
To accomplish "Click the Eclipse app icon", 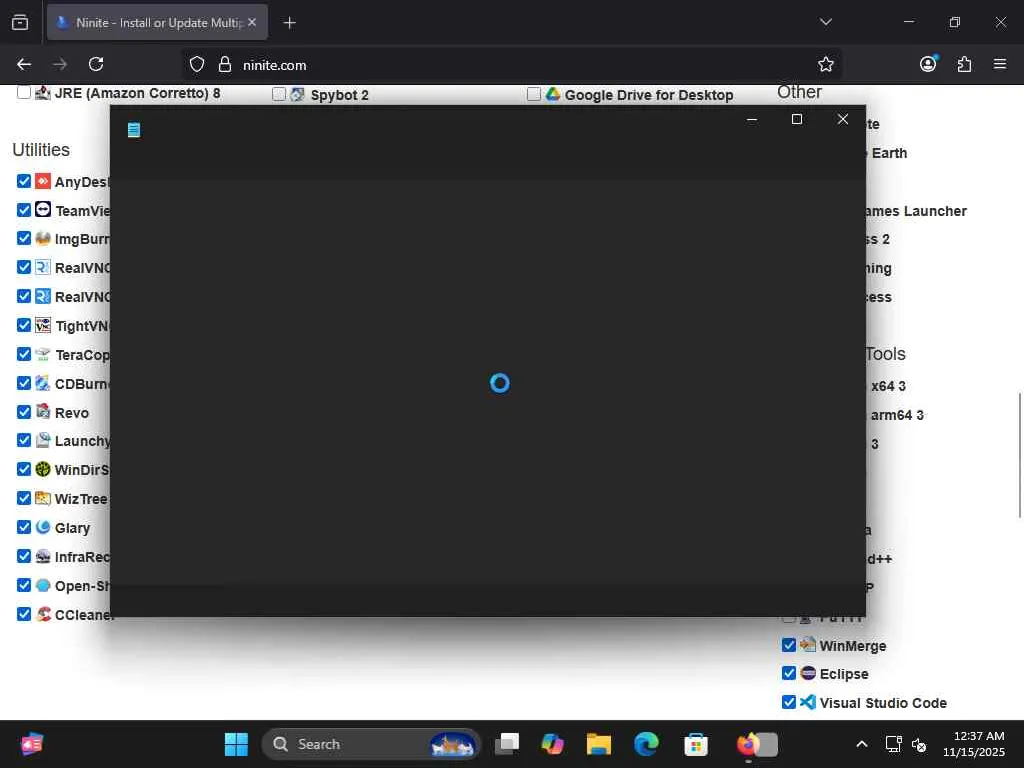I will (808, 673).
